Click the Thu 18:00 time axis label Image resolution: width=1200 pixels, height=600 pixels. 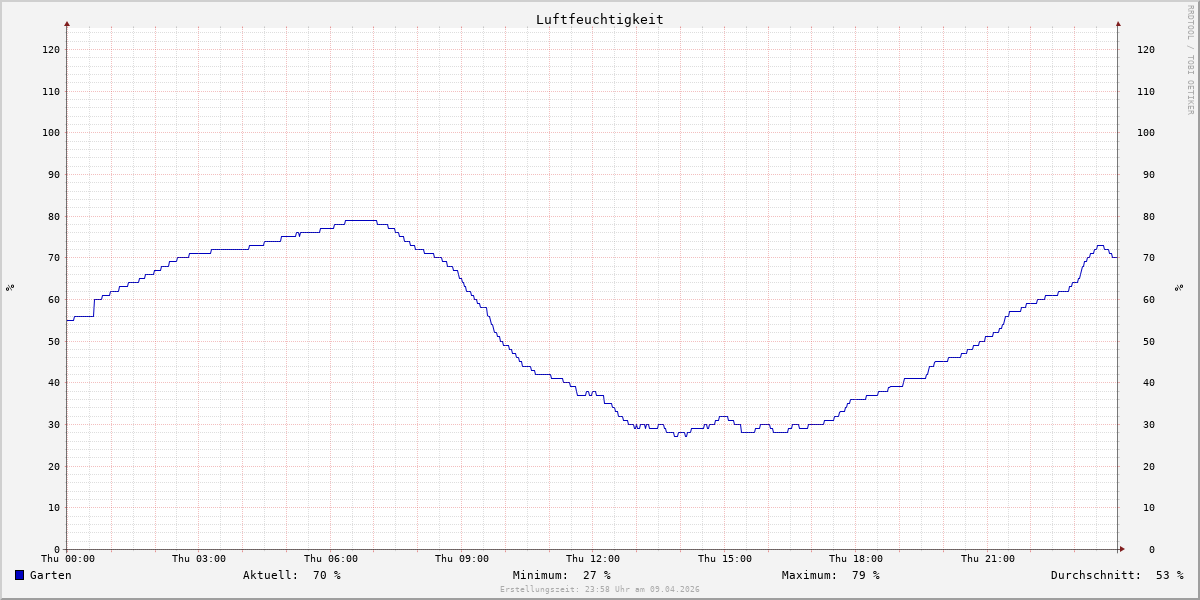coord(856,559)
